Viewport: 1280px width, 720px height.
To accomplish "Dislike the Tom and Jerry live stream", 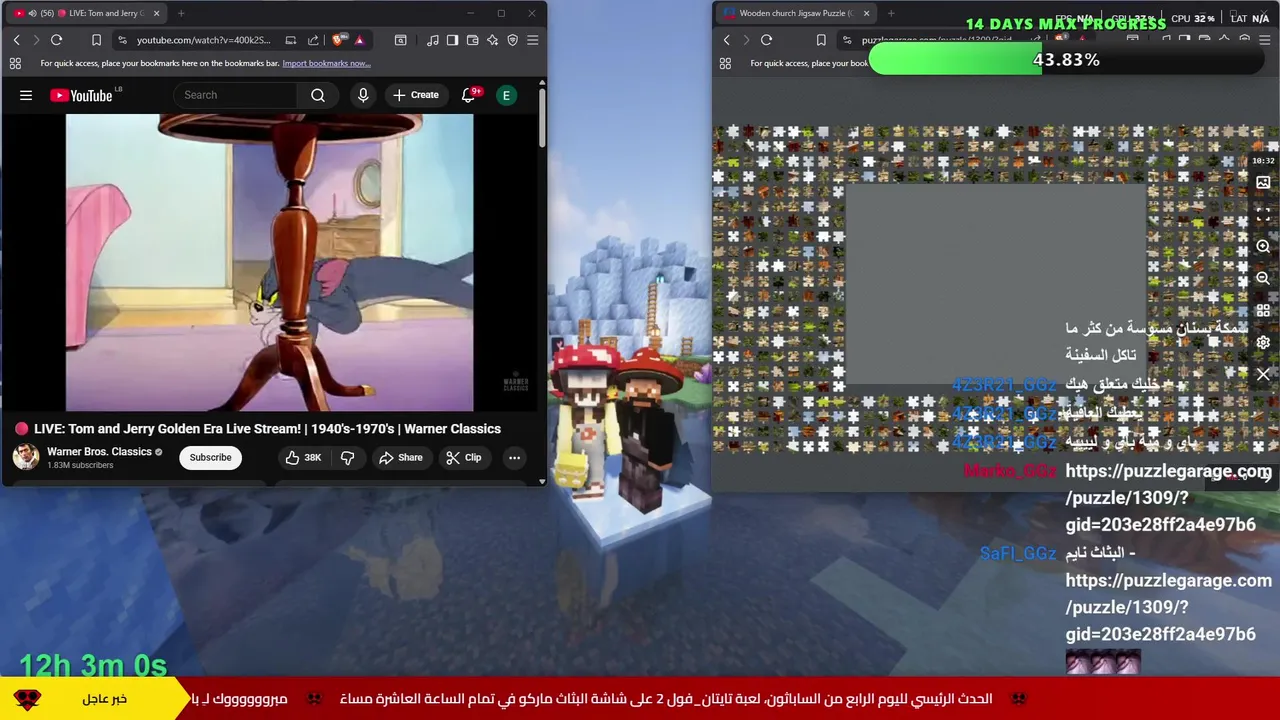I will [x=348, y=457].
